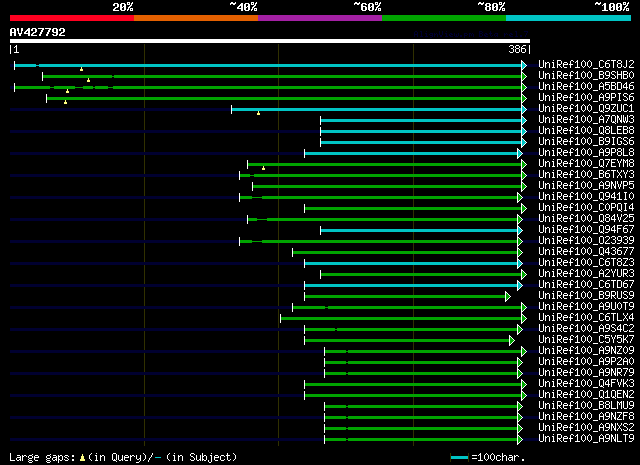The width and height of the screenshot is (640, 465).
Task: Click the arrowhead ending the UniRef100_A9P8L8 alignment
Action: [520, 153]
